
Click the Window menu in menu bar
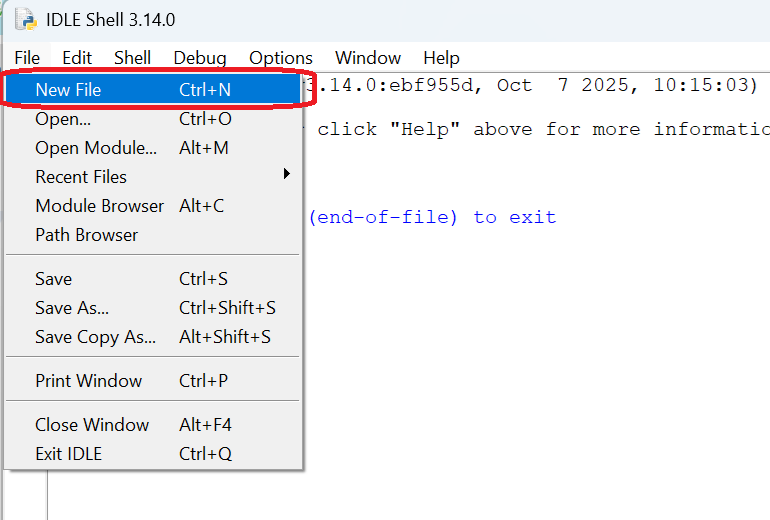click(x=368, y=58)
